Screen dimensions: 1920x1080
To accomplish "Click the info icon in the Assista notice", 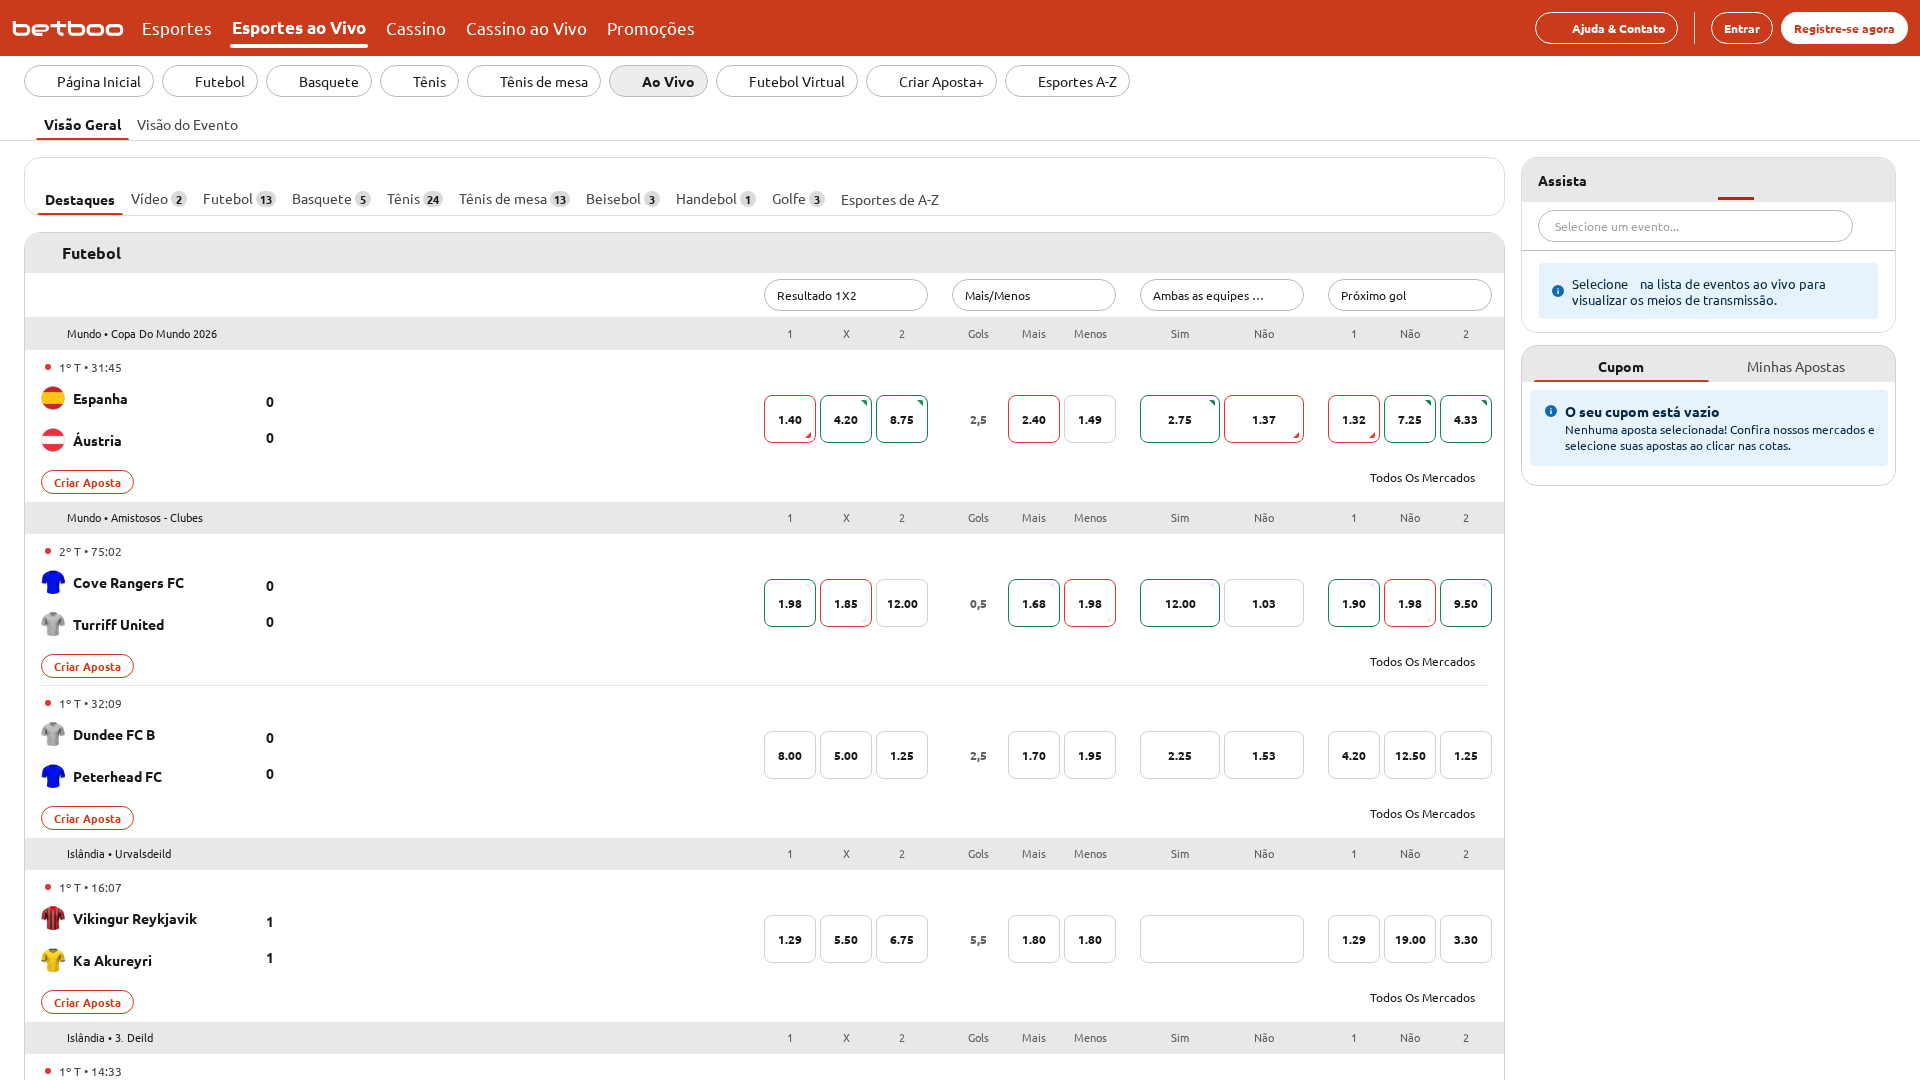I will pos(1558,291).
